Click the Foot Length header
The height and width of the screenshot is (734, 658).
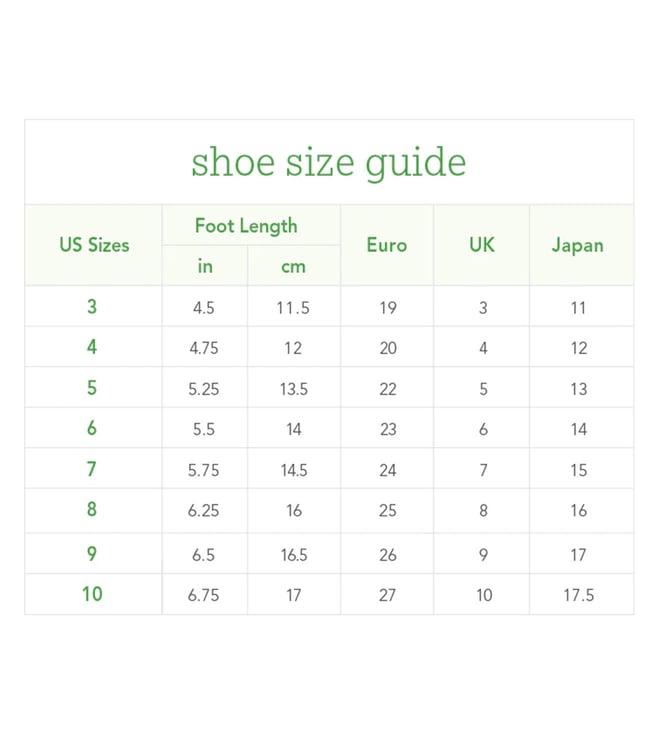point(246,226)
